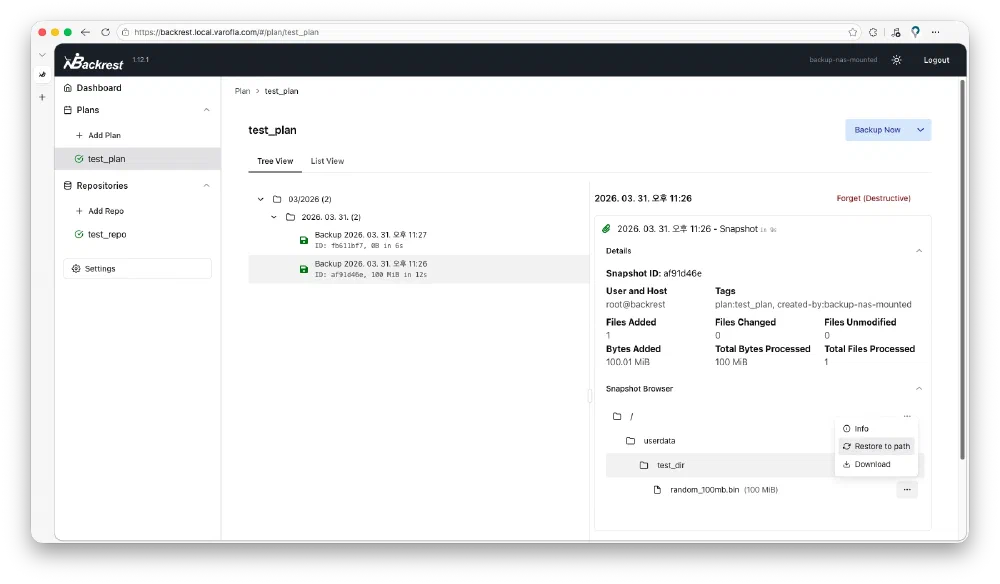The width and height of the screenshot is (1000, 584).
Task: Collapse the 03/2026 tree node
Action: (261, 199)
